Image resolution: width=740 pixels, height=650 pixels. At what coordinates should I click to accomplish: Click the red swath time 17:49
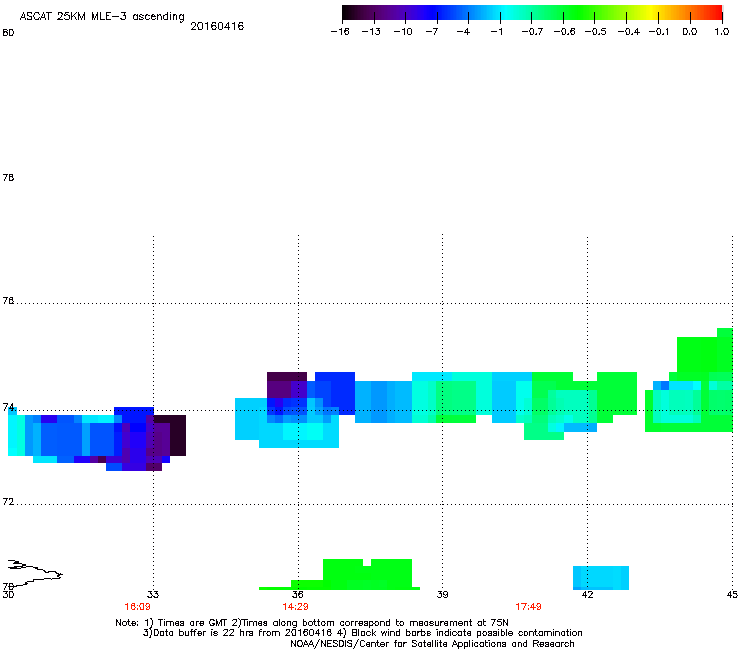528,607
